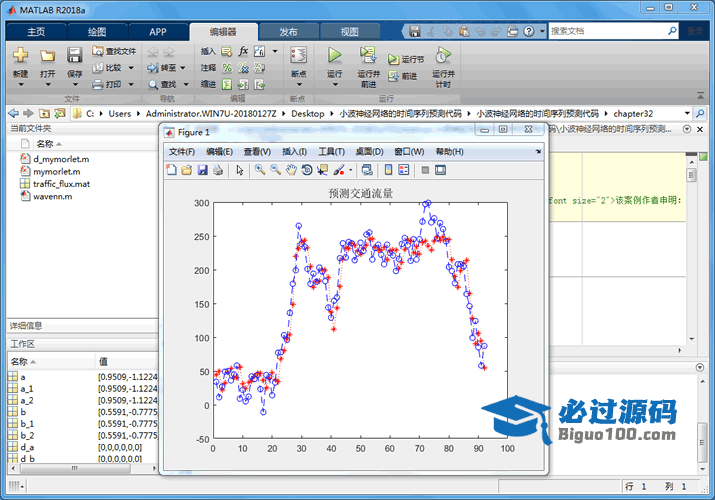Toggle the Insert Legend button

[403, 170]
